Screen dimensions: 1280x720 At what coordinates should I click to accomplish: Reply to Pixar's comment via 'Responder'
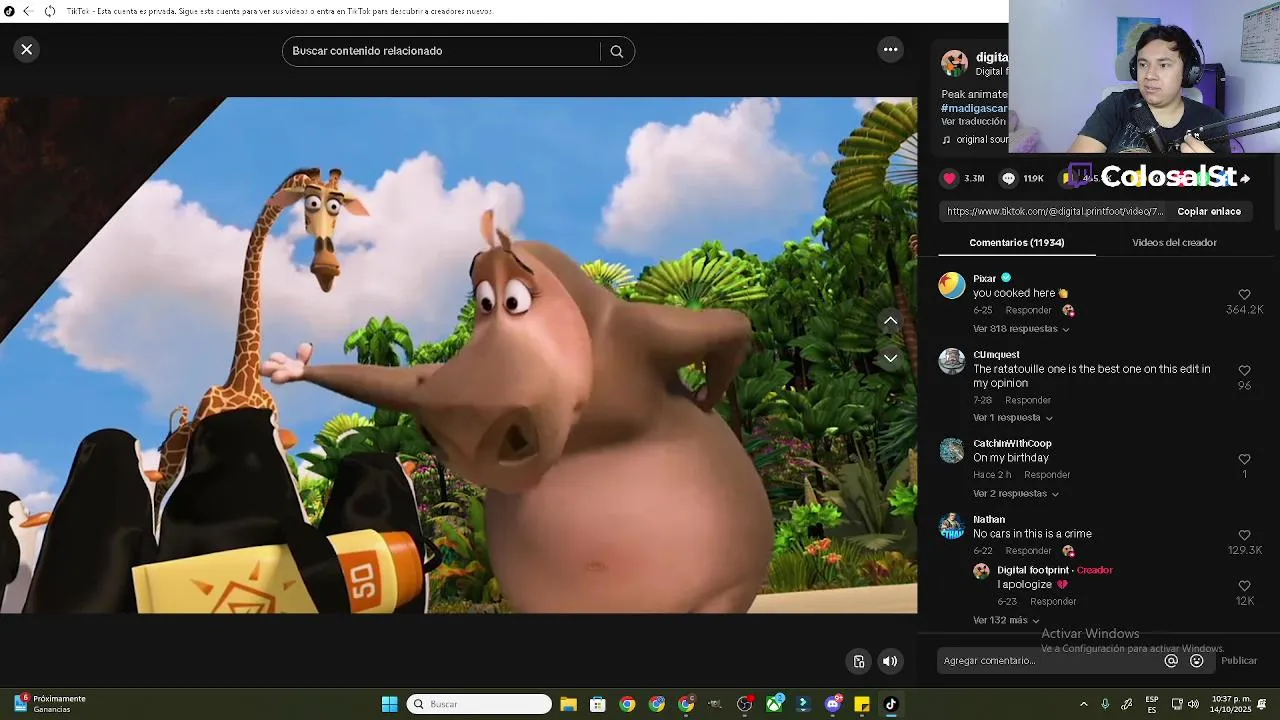(1028, 311)
